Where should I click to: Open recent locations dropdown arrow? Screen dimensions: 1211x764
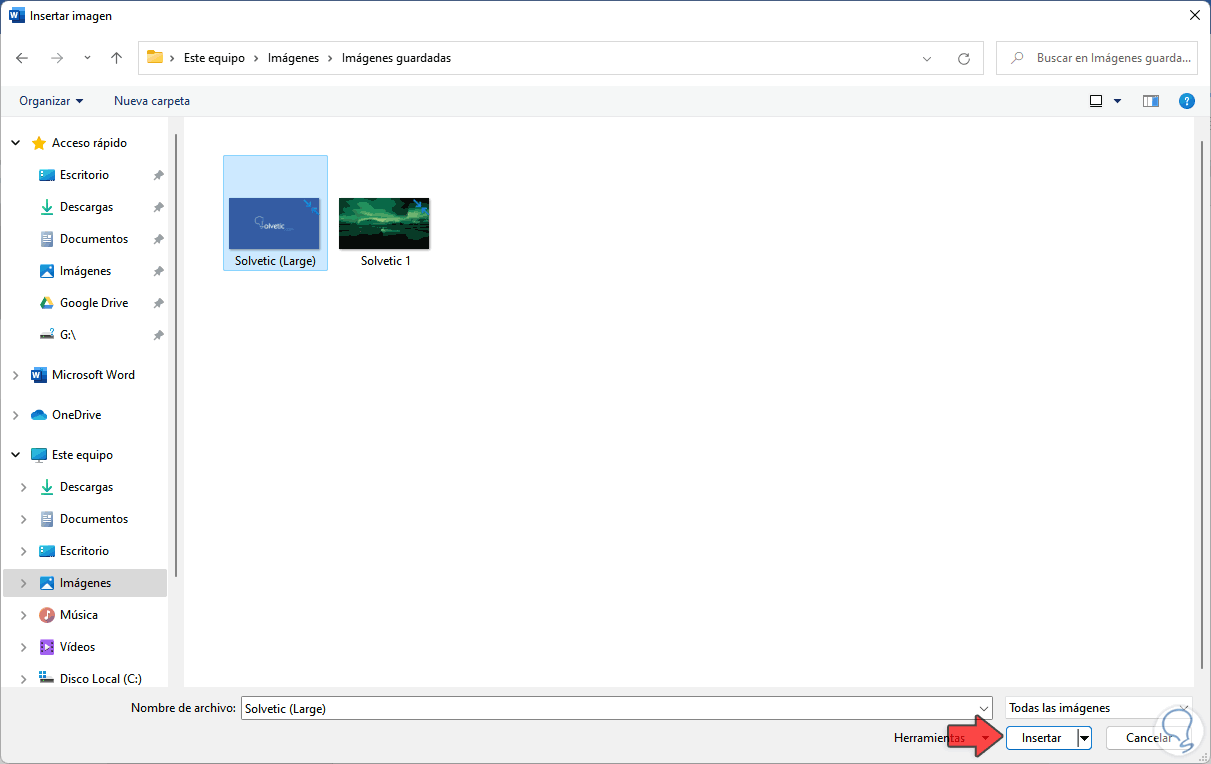click(87, 58)
